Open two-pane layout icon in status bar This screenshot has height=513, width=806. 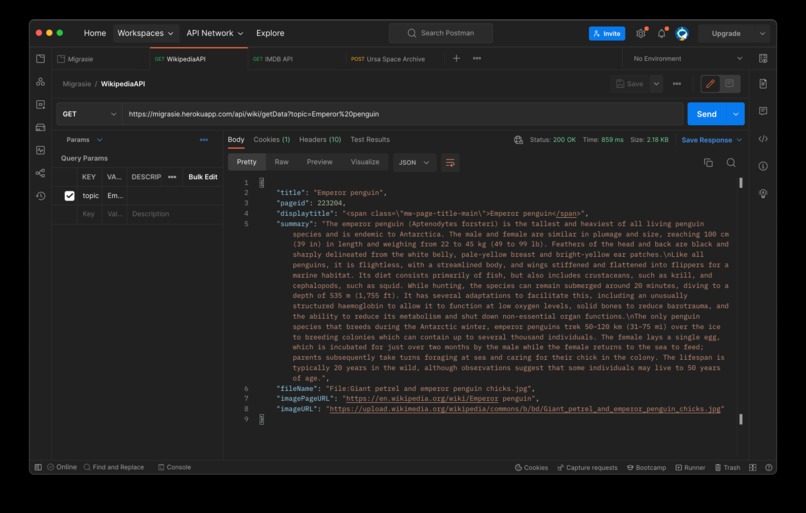[753, 468]
